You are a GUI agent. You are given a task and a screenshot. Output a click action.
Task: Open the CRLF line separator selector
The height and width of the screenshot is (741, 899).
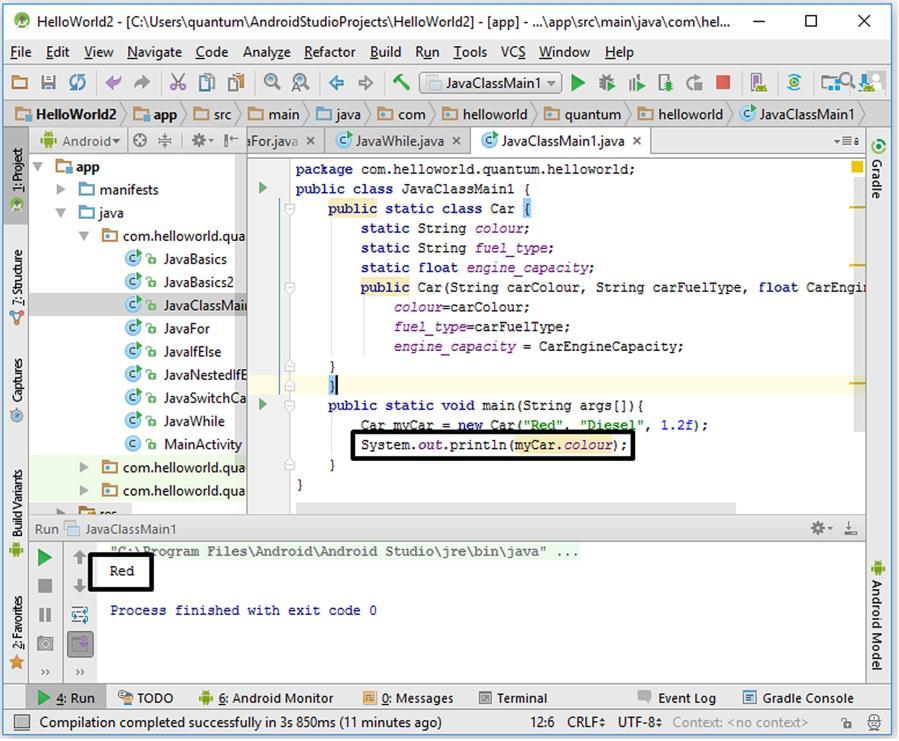coord(586,722)
